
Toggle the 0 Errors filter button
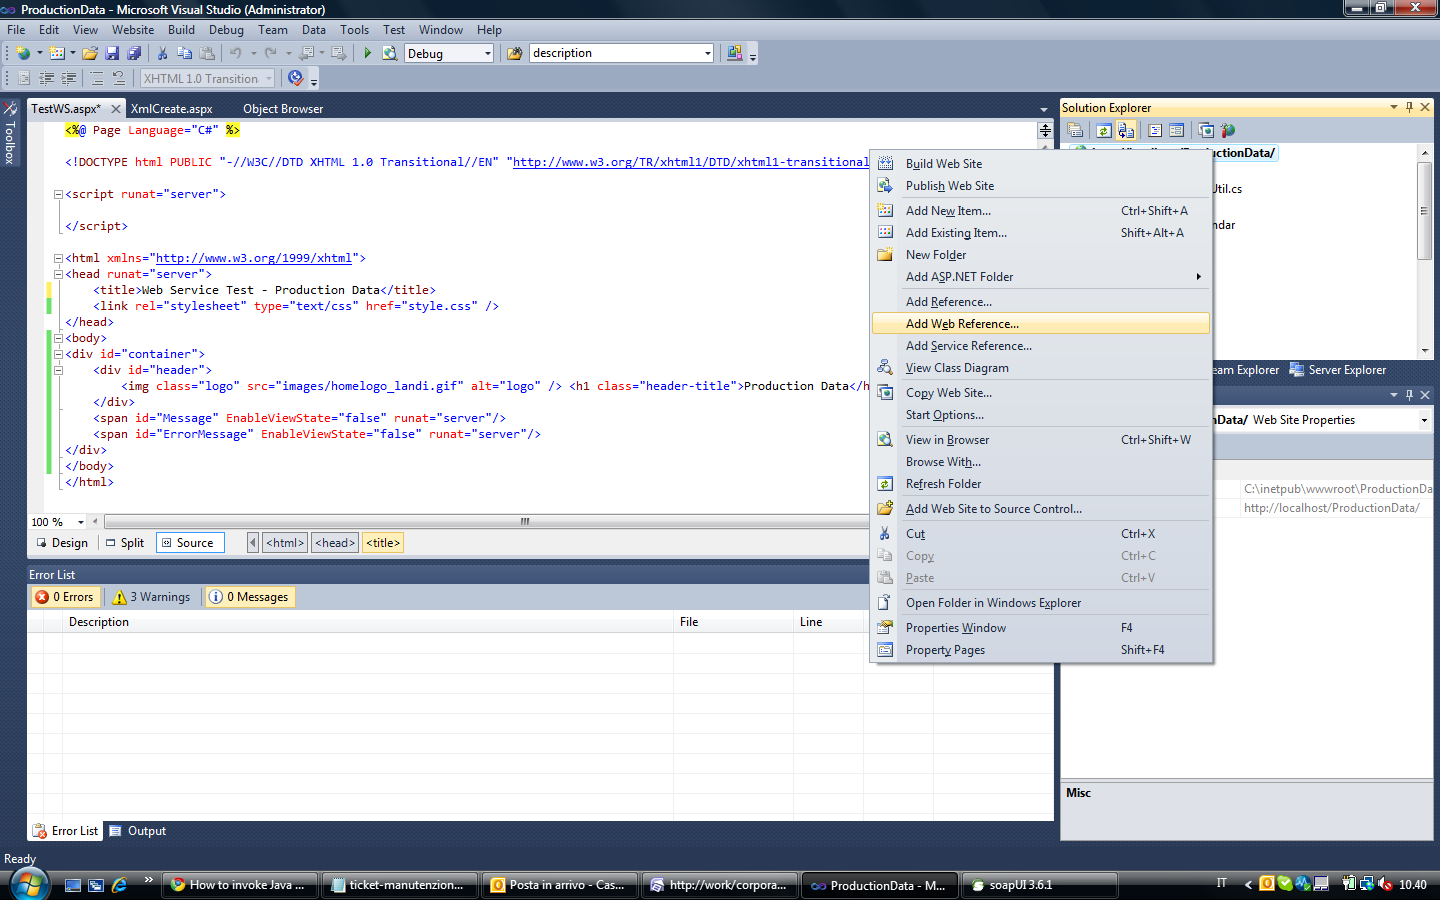coord(65,597)
